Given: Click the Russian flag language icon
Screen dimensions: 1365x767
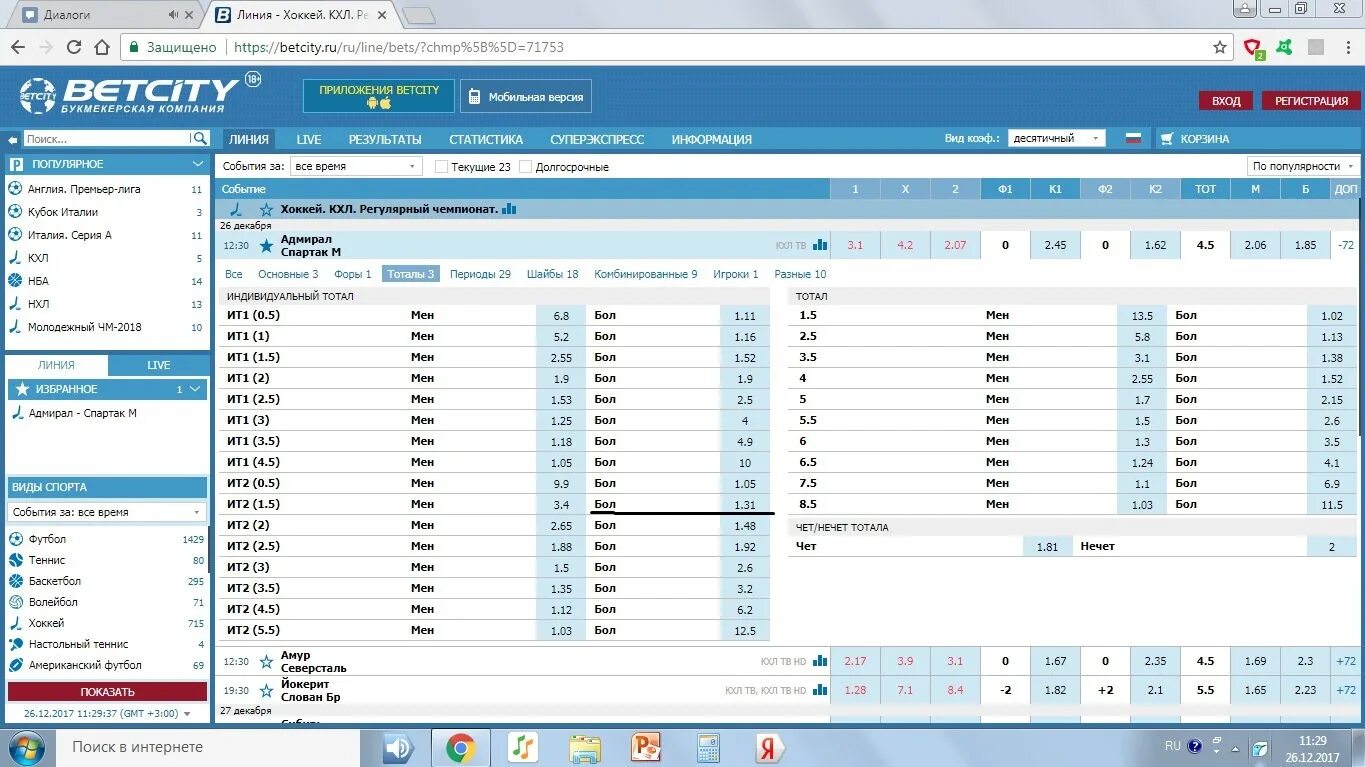Looking at the screenshot, I should (1133, 139).
